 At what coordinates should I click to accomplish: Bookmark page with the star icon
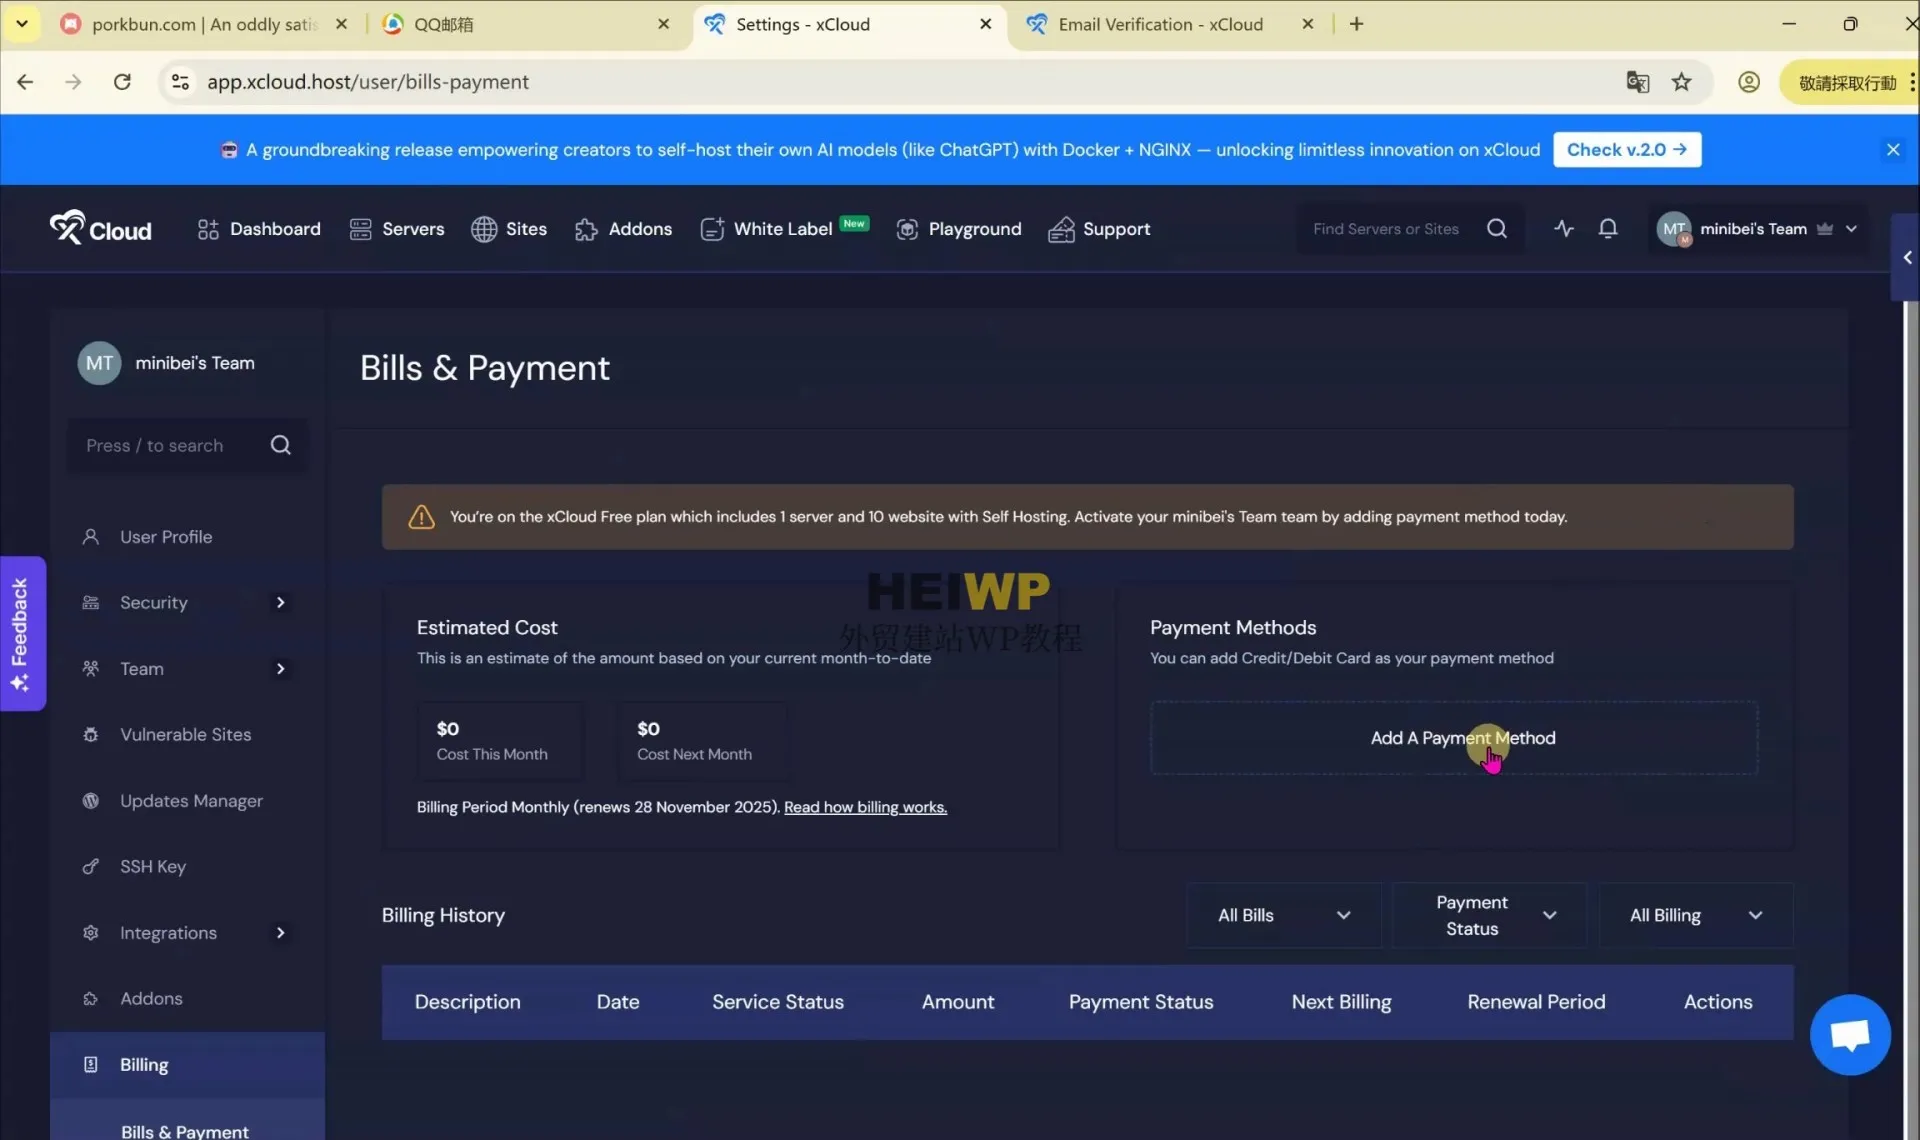[x=1682, y=82]
